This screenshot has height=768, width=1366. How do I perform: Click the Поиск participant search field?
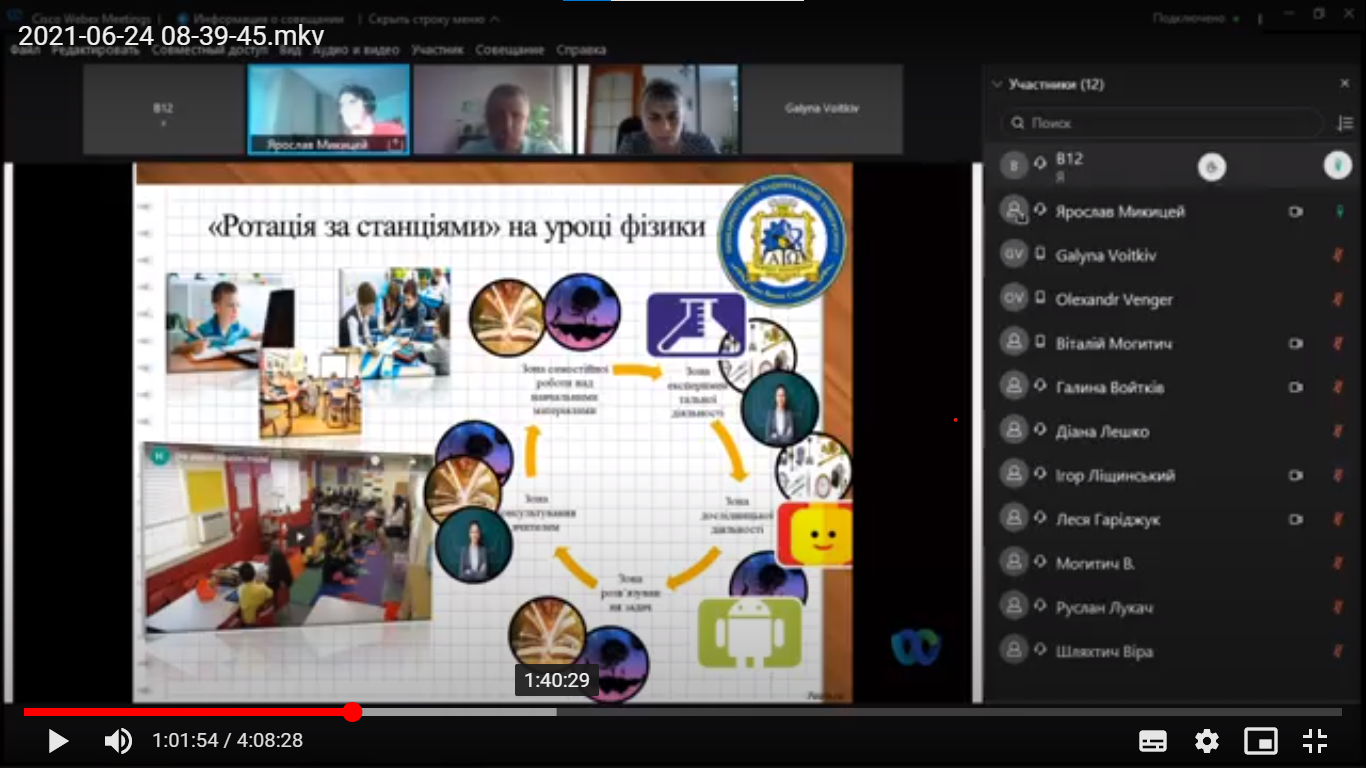[x=1161, y=123]
